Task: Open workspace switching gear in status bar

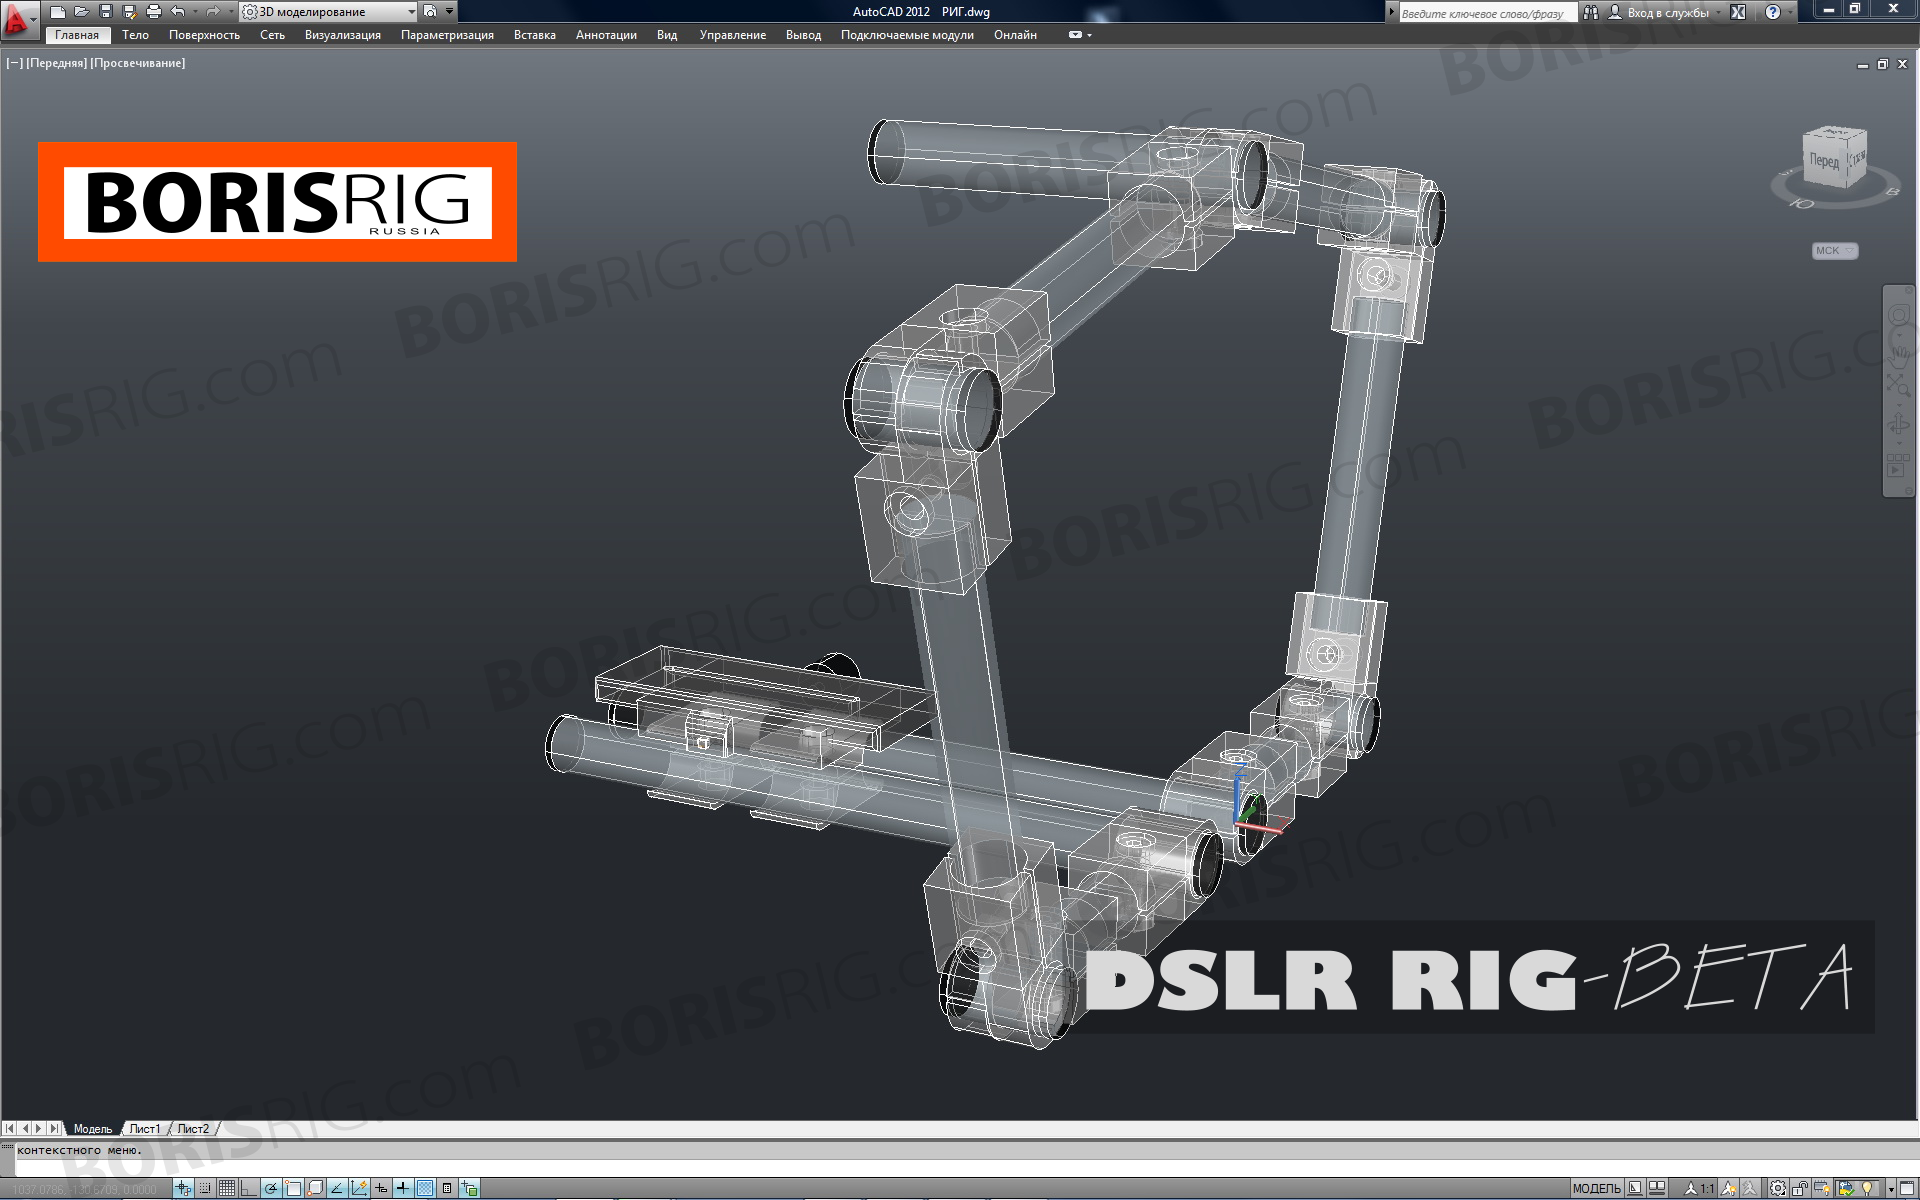Action: click(x=1777, y=1188)
